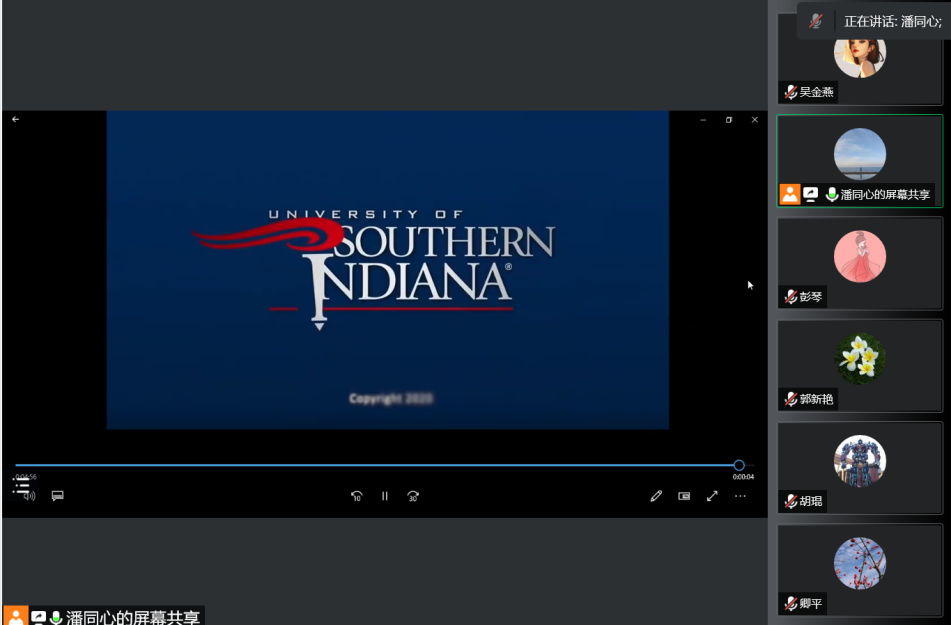Enter fullscreen with the expand arrows

[712, 496]
